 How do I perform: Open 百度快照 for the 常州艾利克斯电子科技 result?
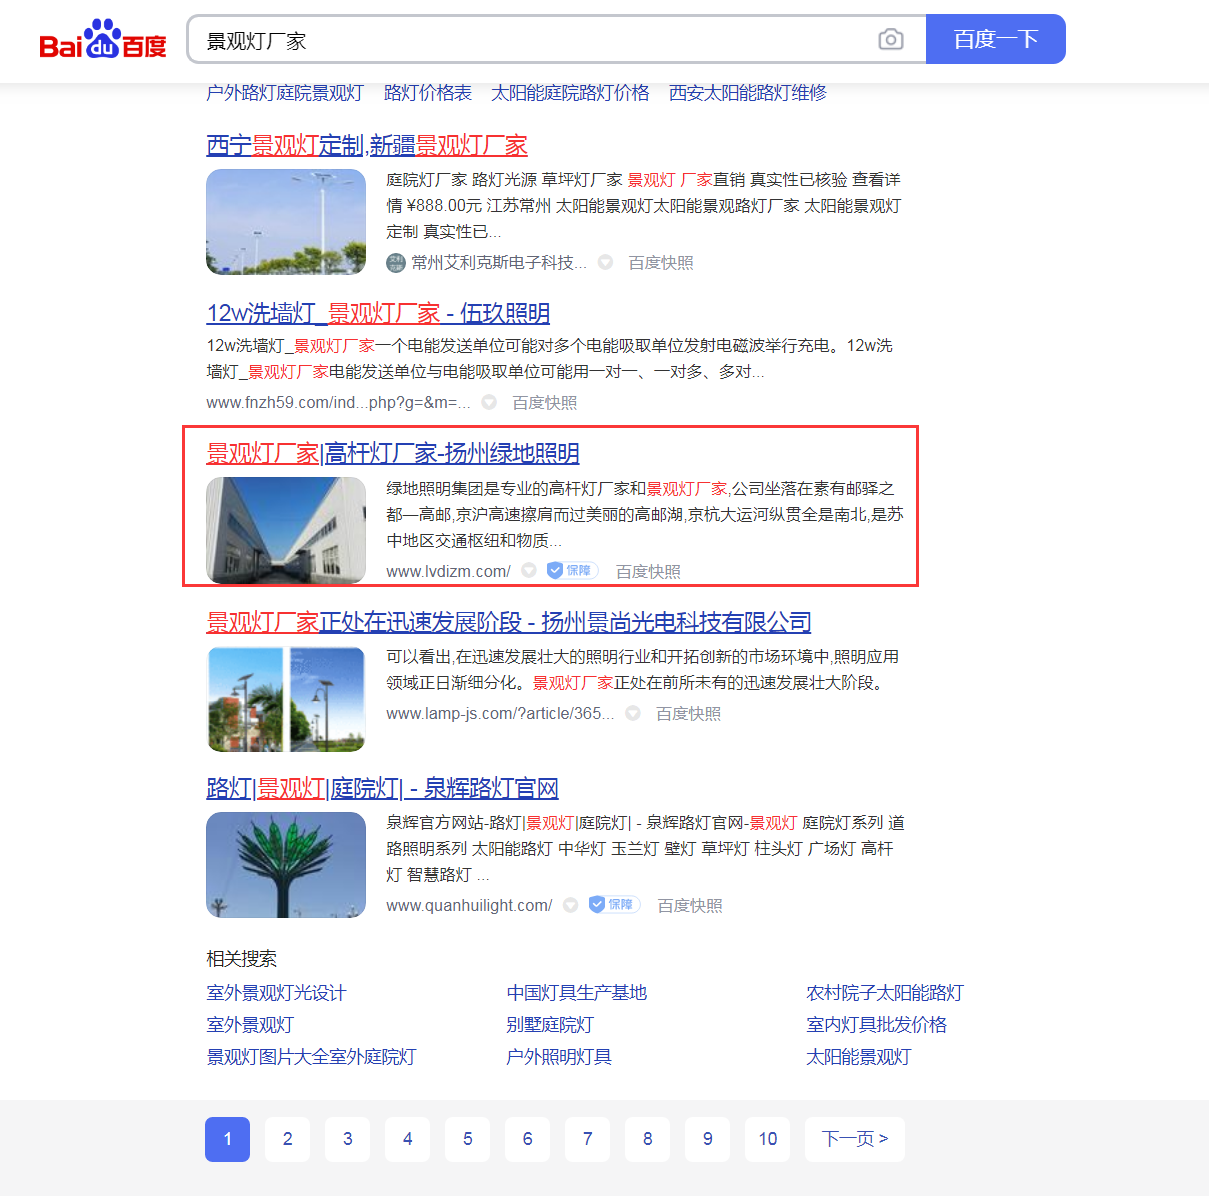661,263
